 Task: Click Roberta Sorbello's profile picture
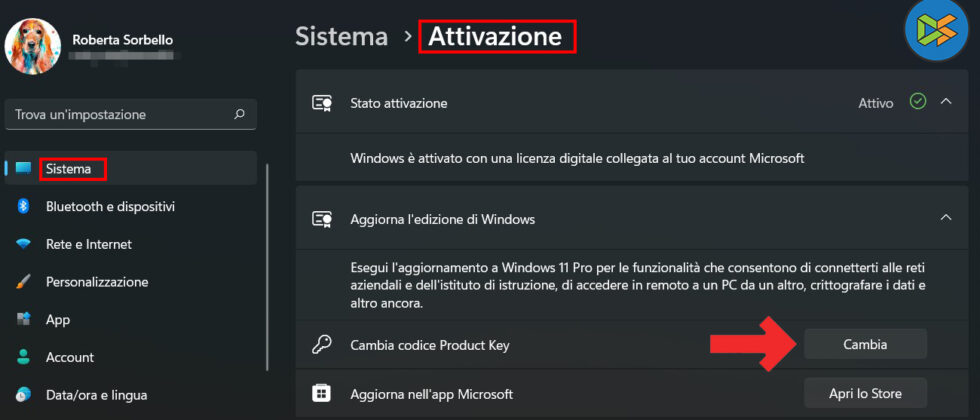(x=33, y=47)
